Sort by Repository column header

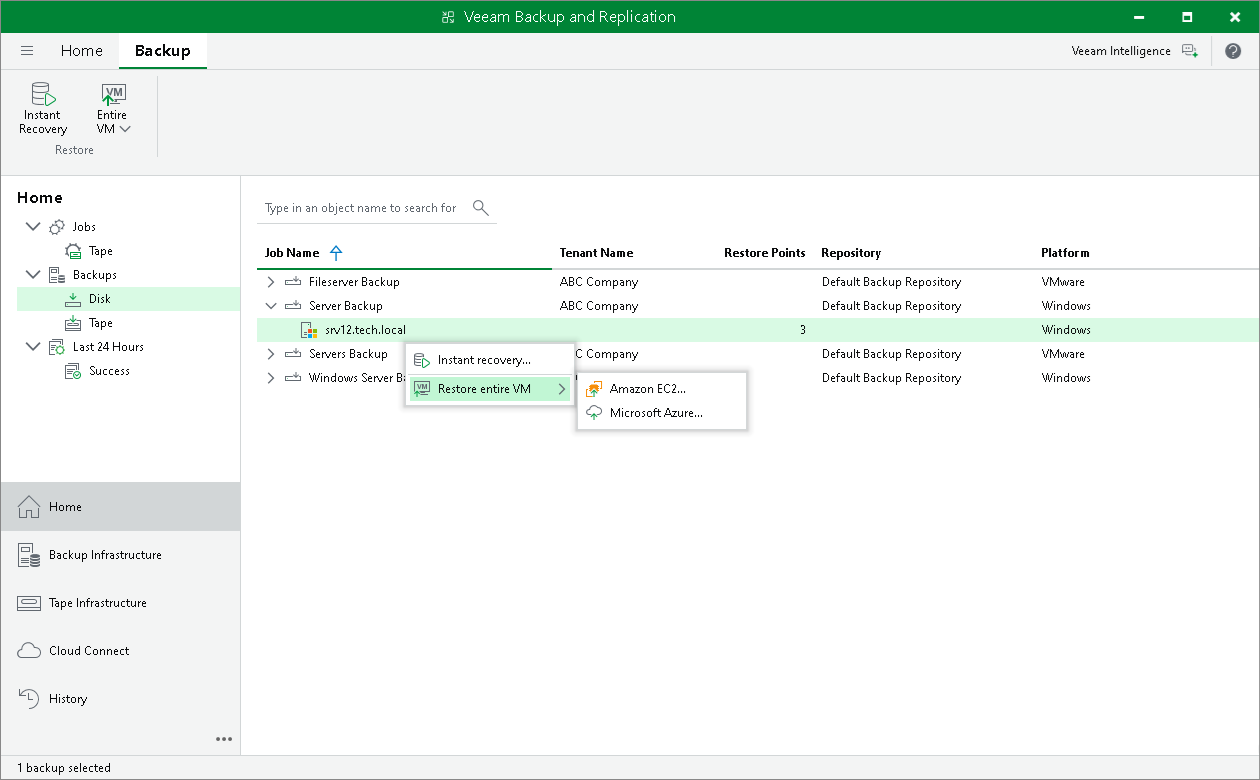[851, 253]
